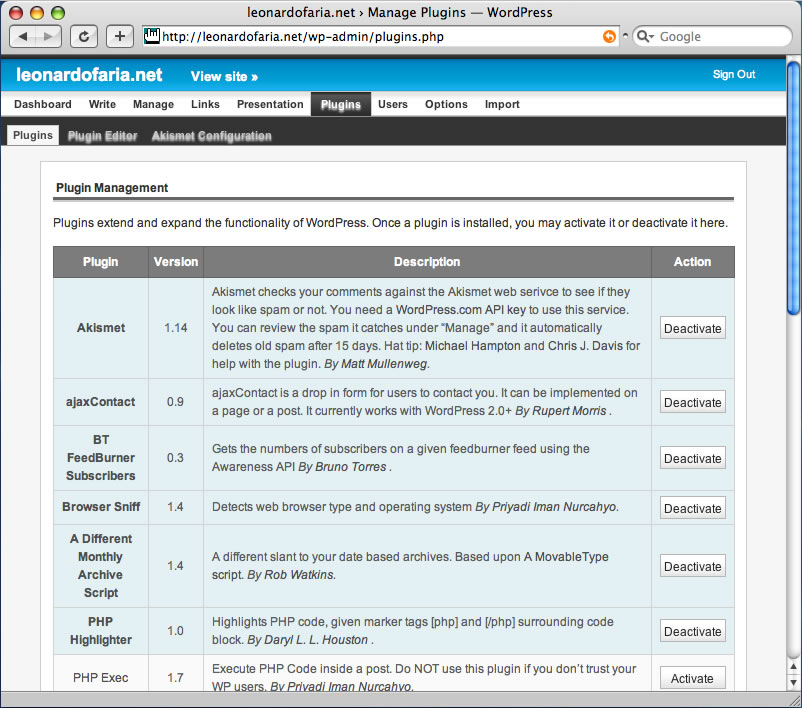Click the Browser Sniff plugin name

click(101, 507)
